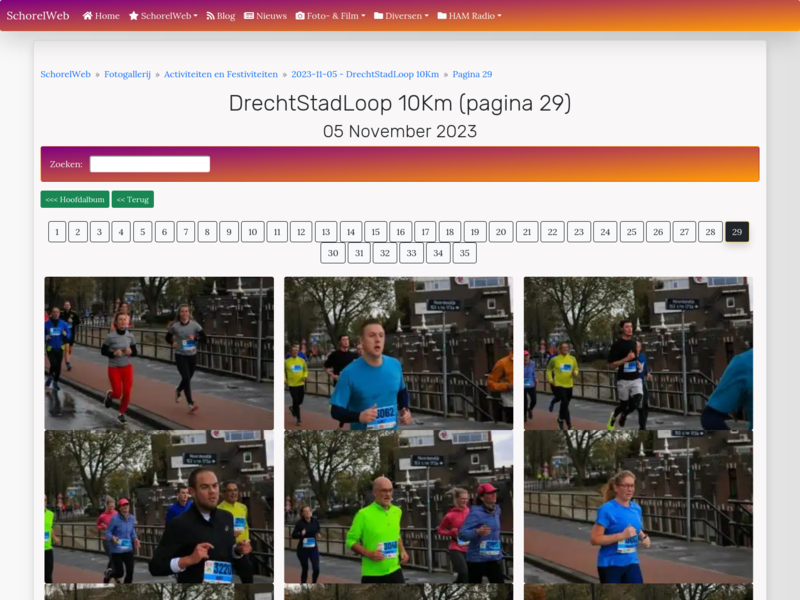This screenshot has width=800, height=600.
Task: Click the star icon beside SchorelWeb menu
Action: coord(134,16)
